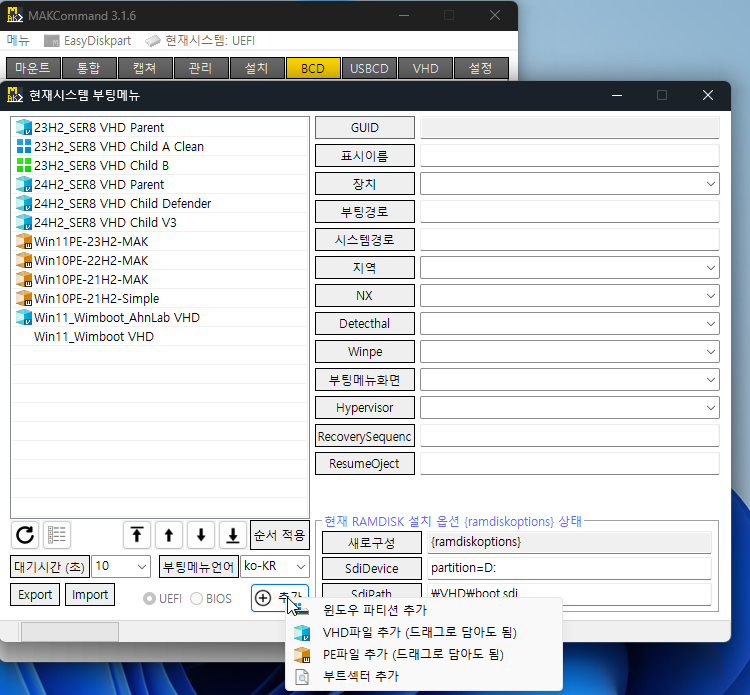Click the PE file icon in popup menu
The image size is (750, 695).
pos(302,654)
